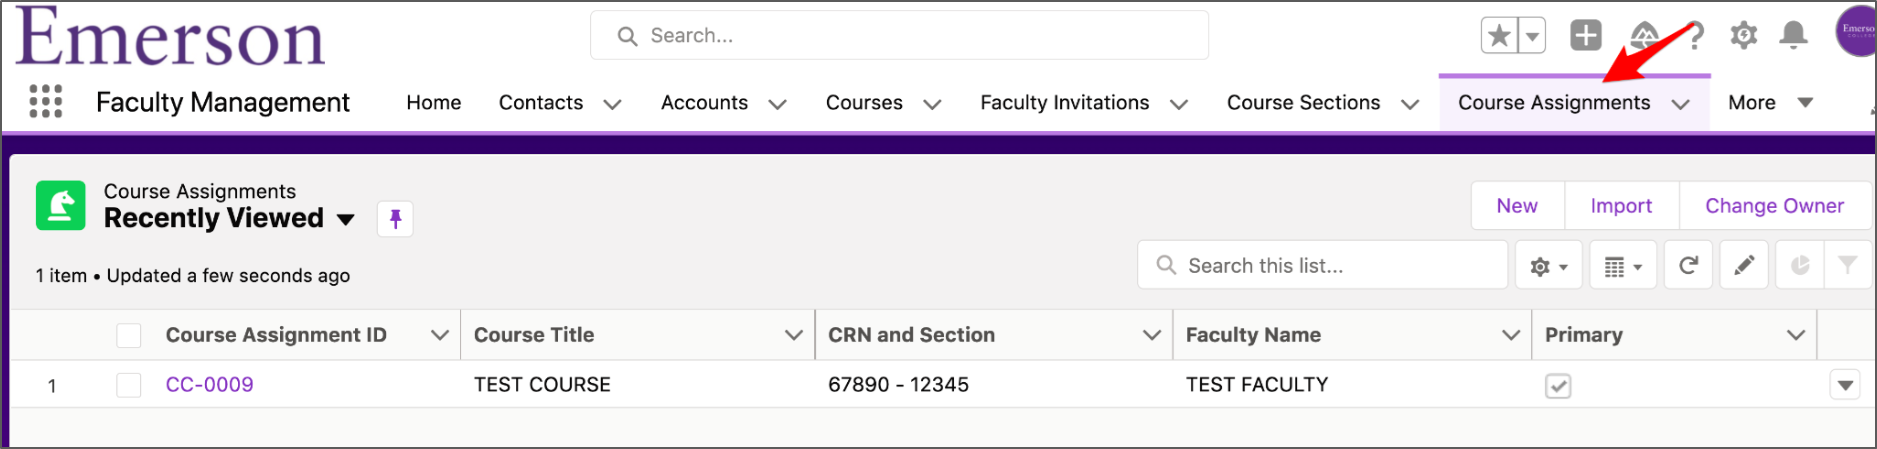The width and height of the screenshot is (1877, 449).
Task: Open Faculty Name column menu chevron
Action: click(x=1511, y=335)
